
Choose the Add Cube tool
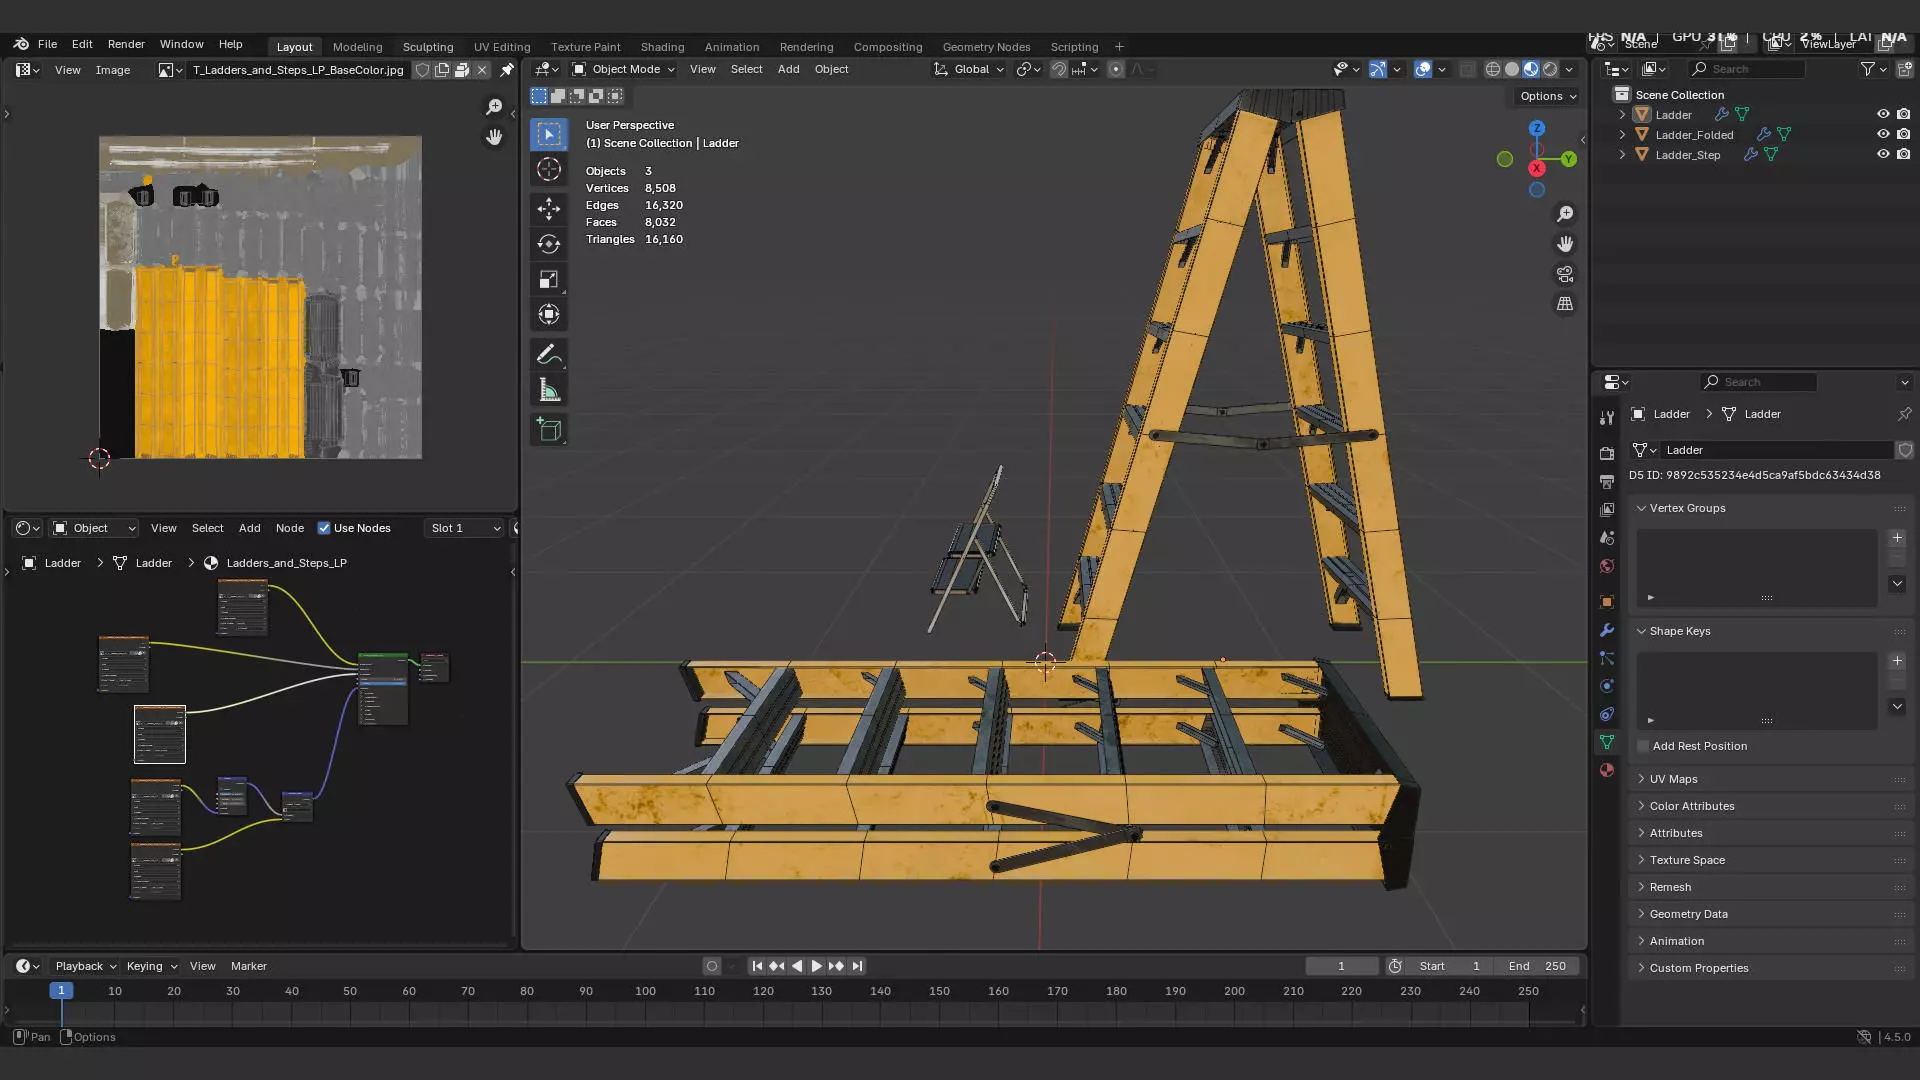[548, 430]
